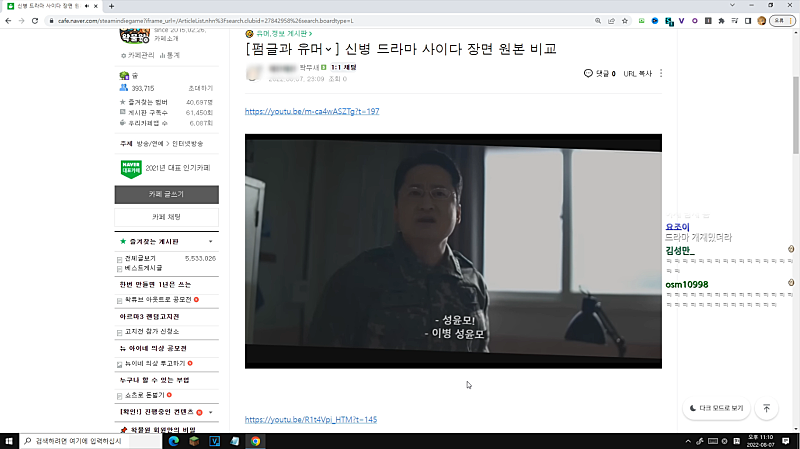Open the teal S extension icon
The image size is (800, 449).
point(669,21)
